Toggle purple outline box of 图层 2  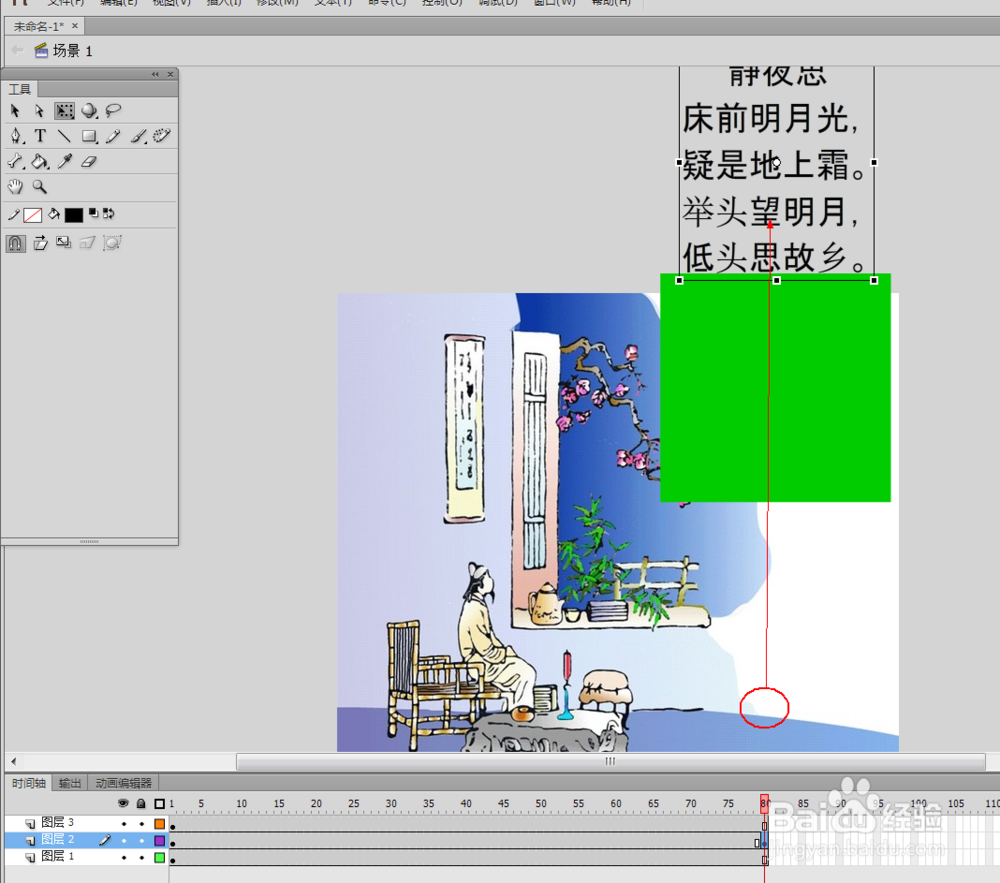[159, 840]
